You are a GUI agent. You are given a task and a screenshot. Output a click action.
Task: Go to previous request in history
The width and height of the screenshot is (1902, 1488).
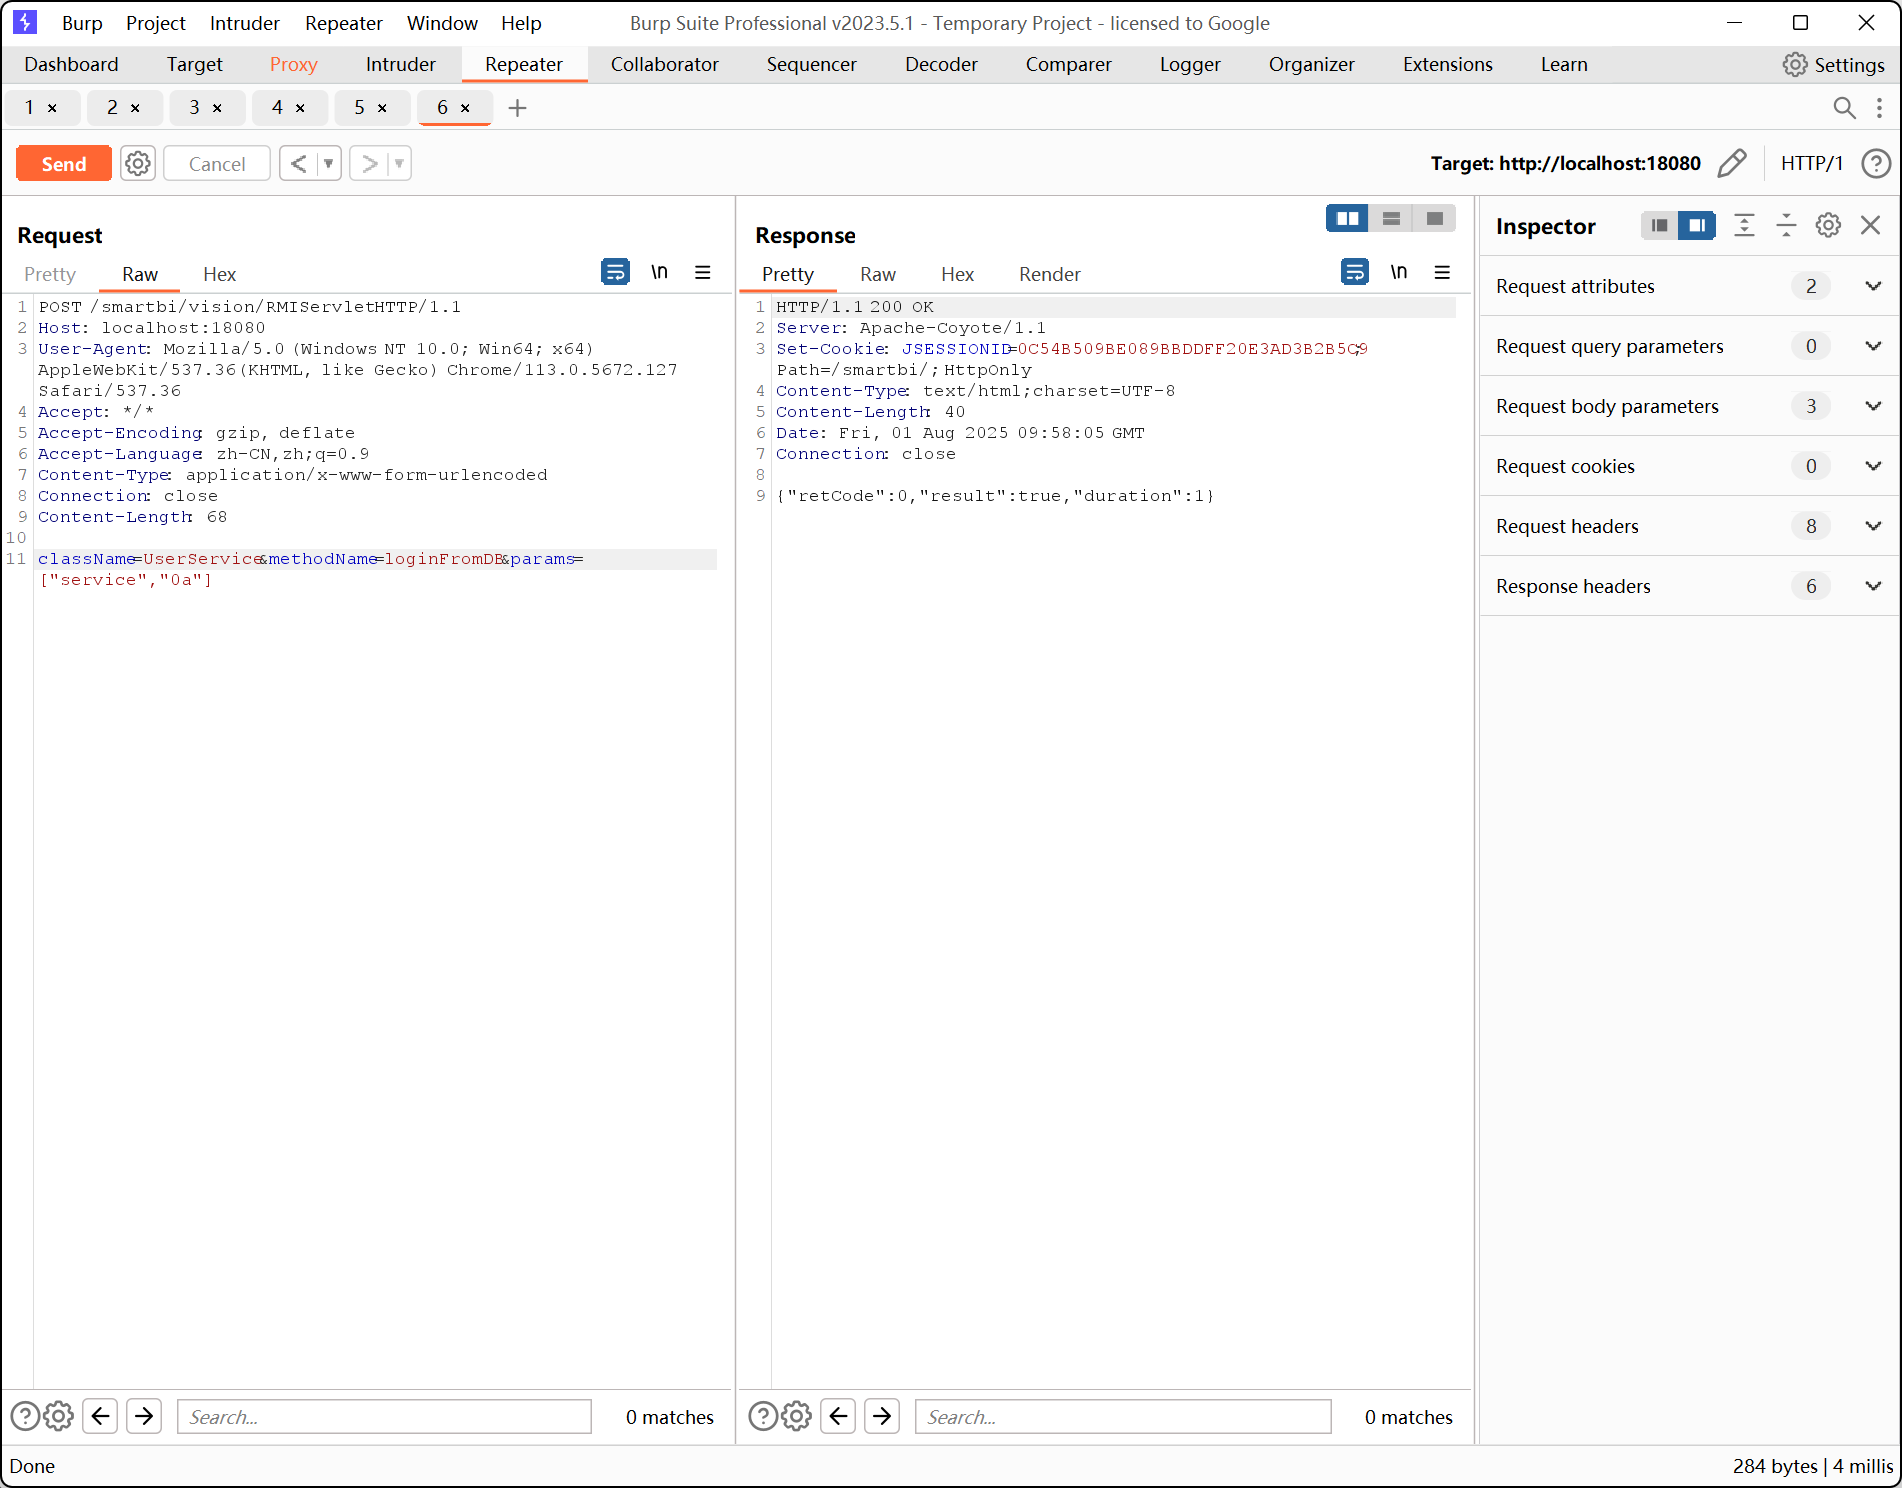(x=298, y=163)
